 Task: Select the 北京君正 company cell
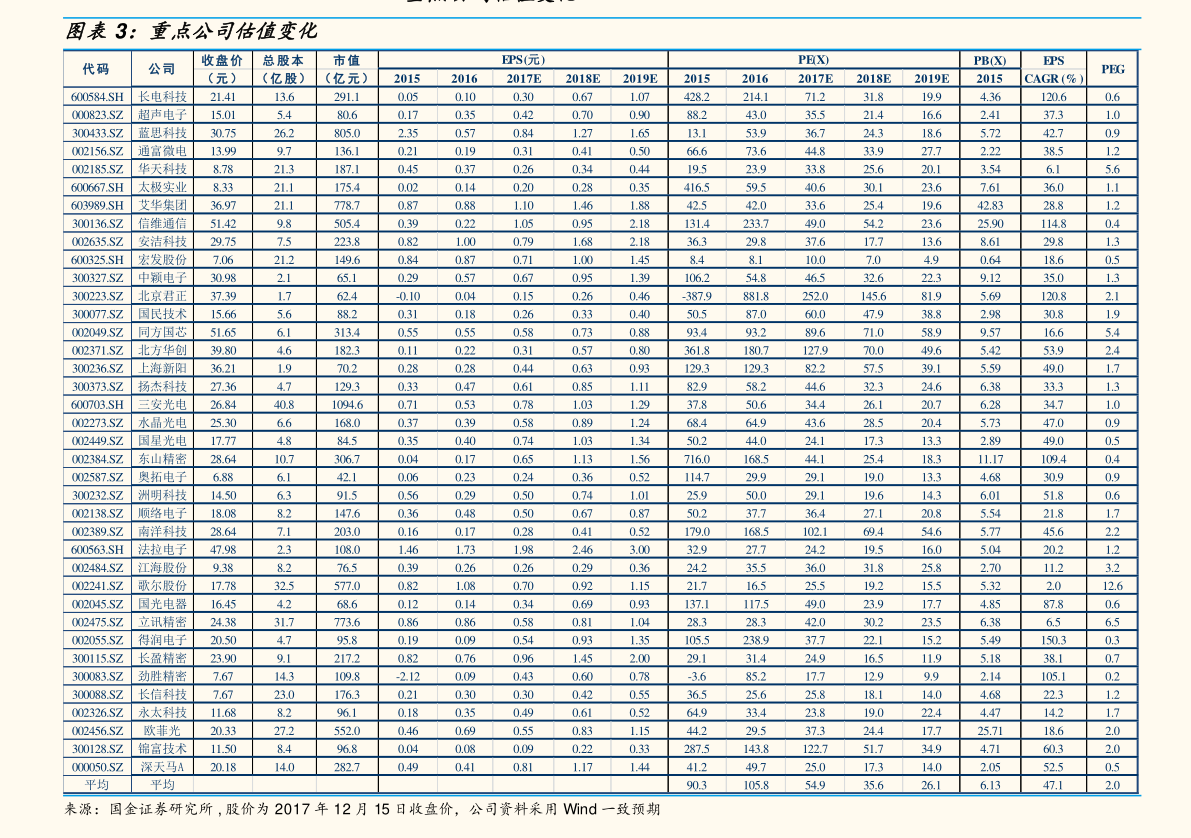pos(162,296)
